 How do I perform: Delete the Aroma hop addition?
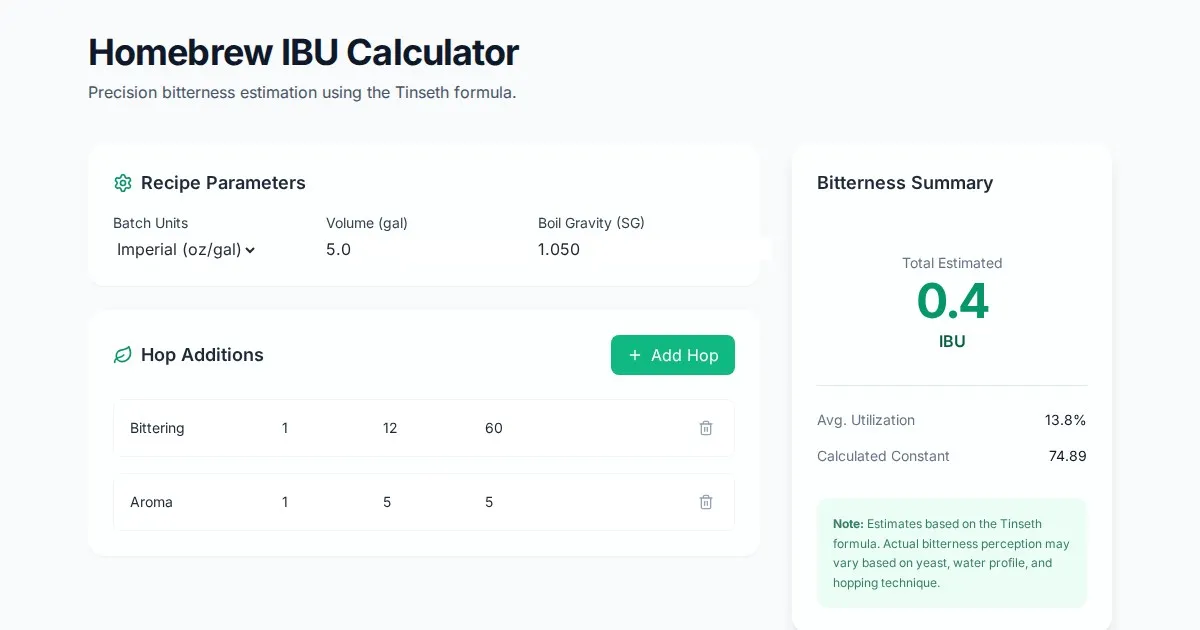pyautogui.click(x=706, y=502)
